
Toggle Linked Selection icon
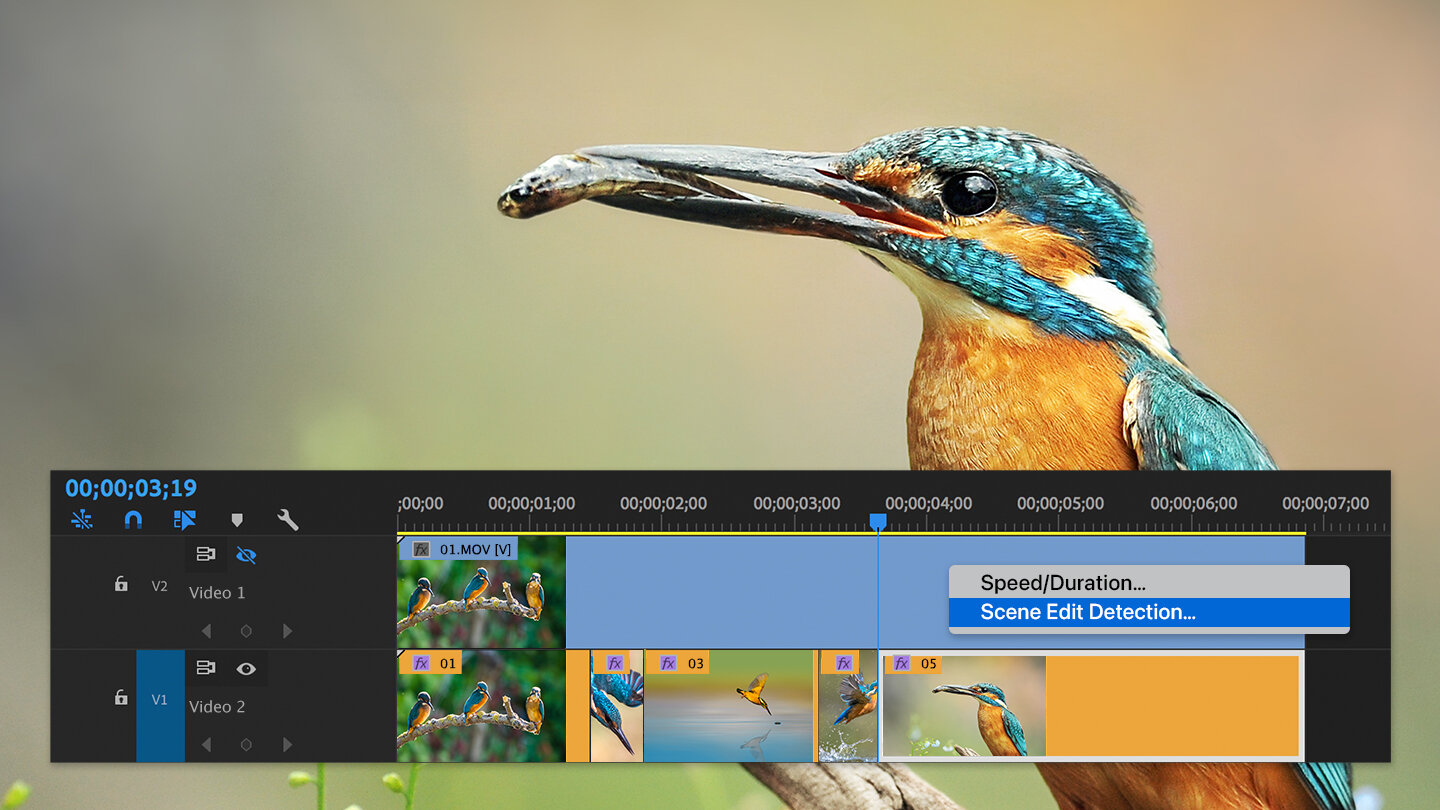(x=184, y=520)
